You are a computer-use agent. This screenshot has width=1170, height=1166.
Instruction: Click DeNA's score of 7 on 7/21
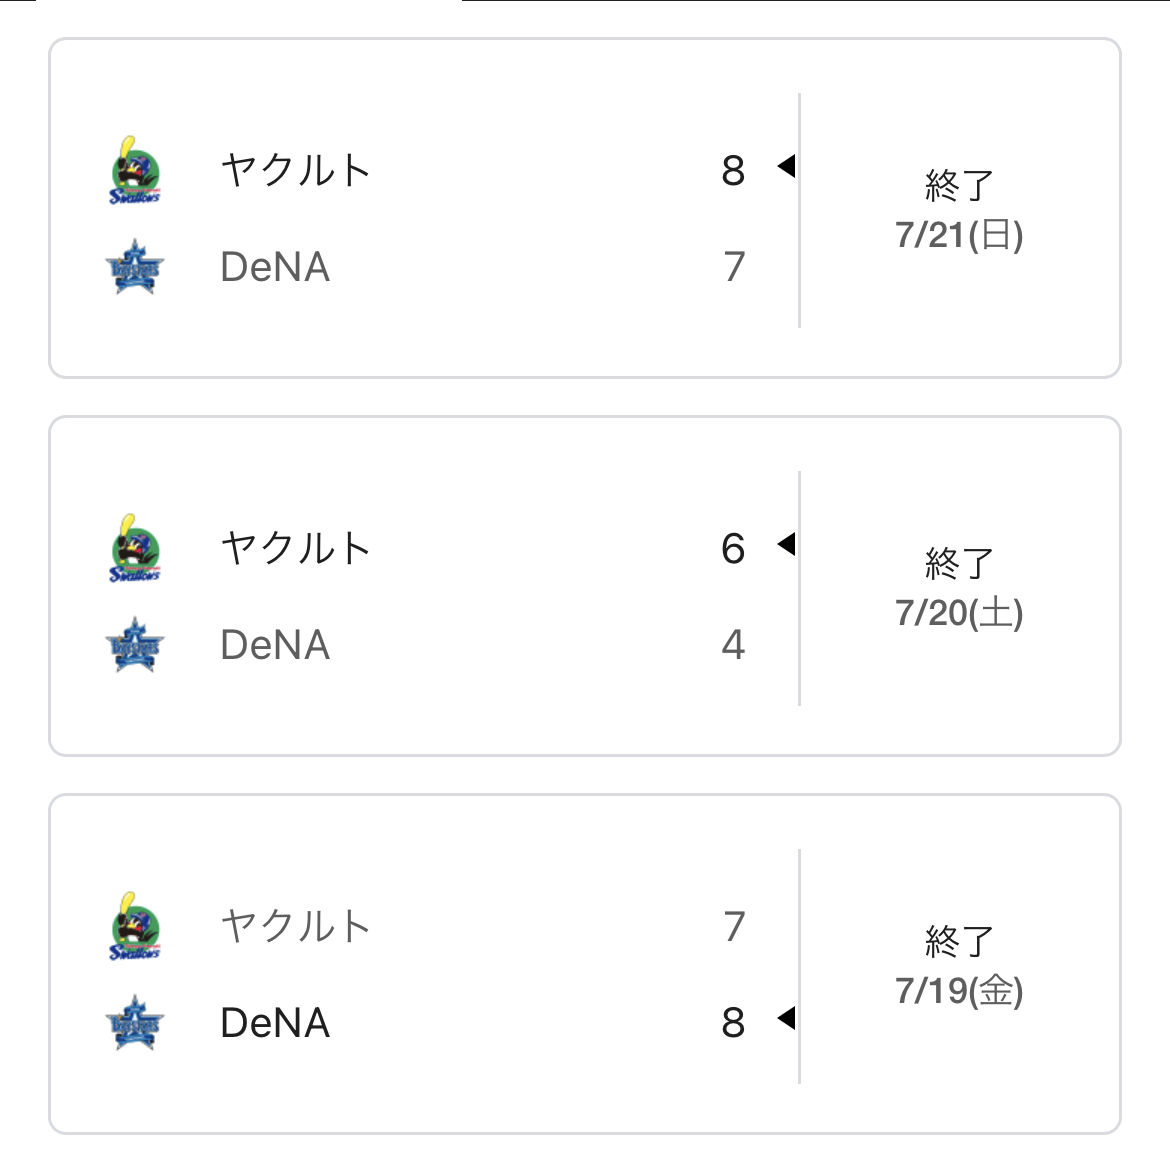(734, 267)
